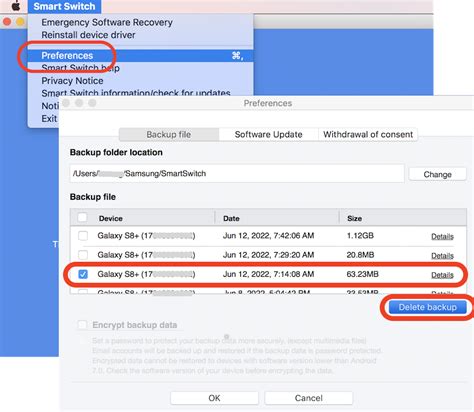Check the 7:42:06 AM backup checkbox

pyautogui.click(x=83, y=236)
